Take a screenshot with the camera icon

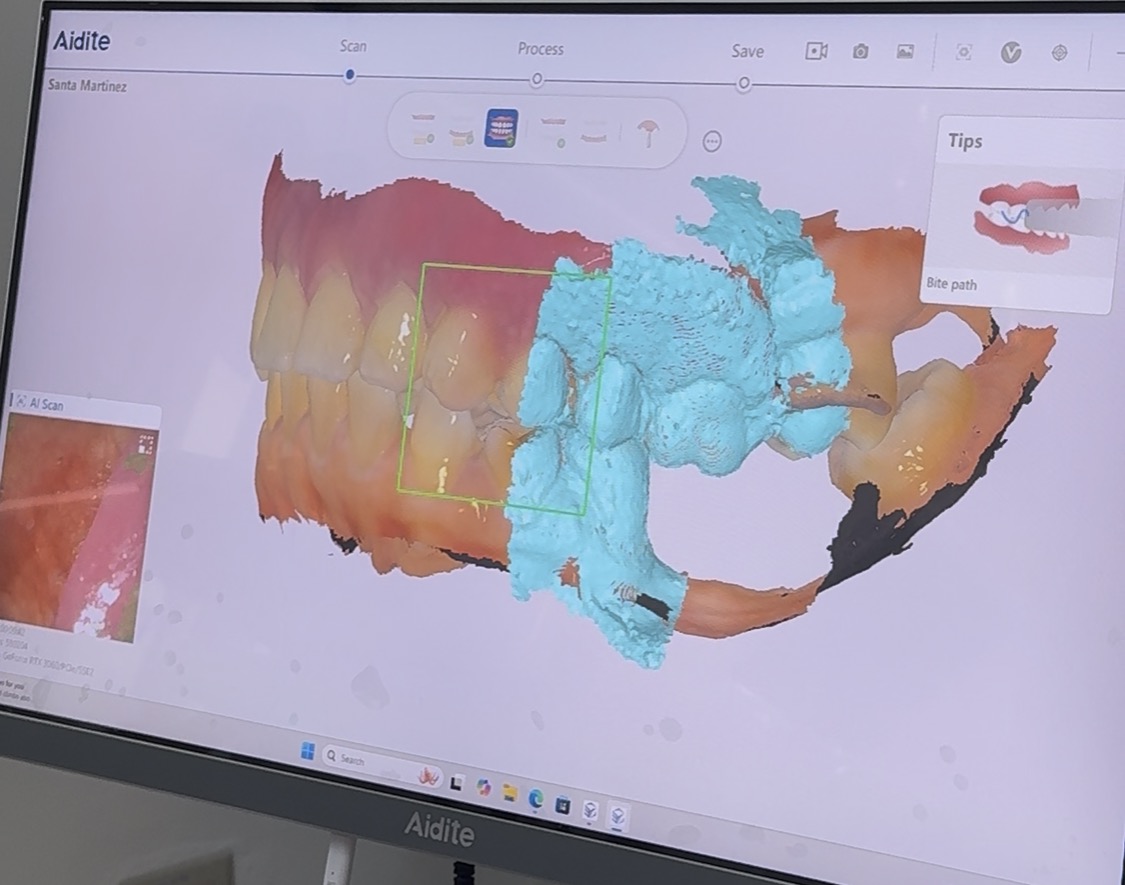click(x=860, y=52)
